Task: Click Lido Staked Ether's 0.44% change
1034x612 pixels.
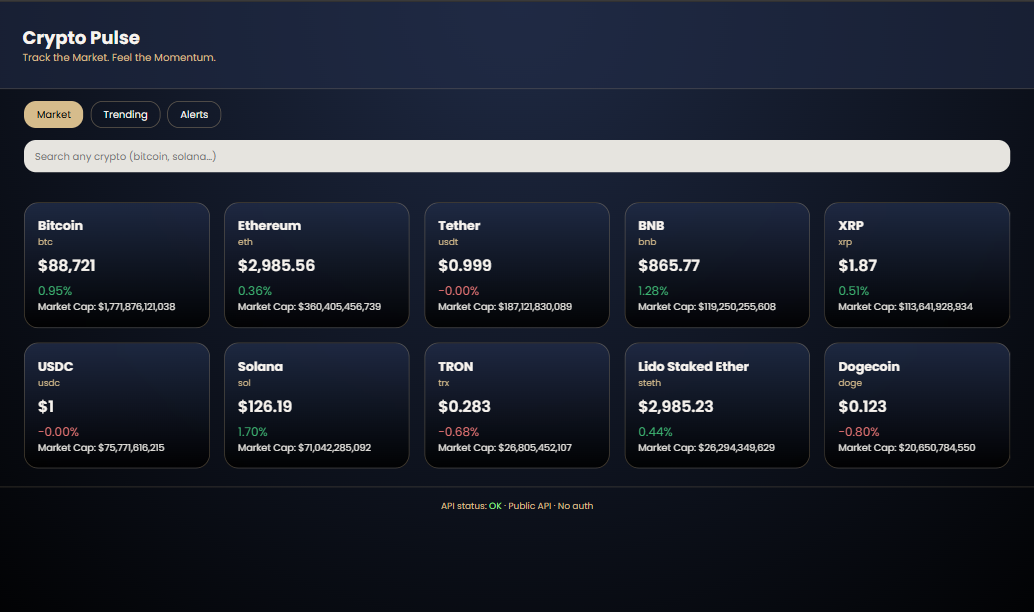Action: pyautogui.click(x=655, y=432)
